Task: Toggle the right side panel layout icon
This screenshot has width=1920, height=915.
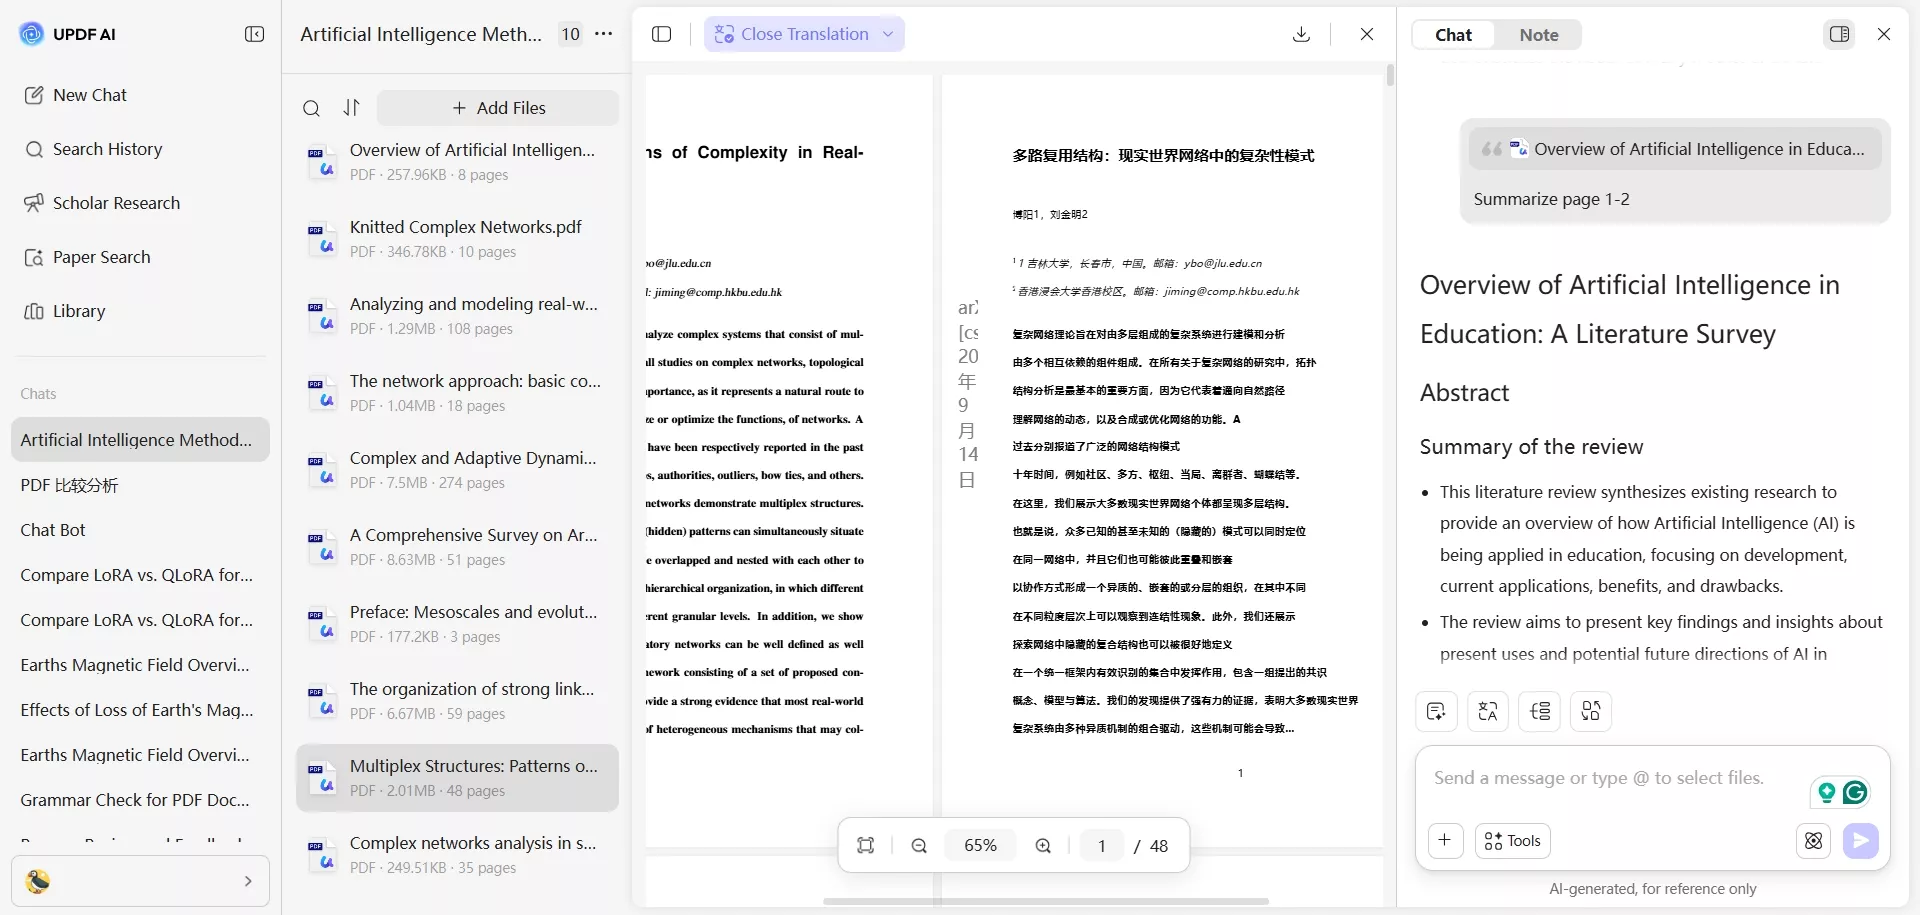Action: pos(1838,33)
